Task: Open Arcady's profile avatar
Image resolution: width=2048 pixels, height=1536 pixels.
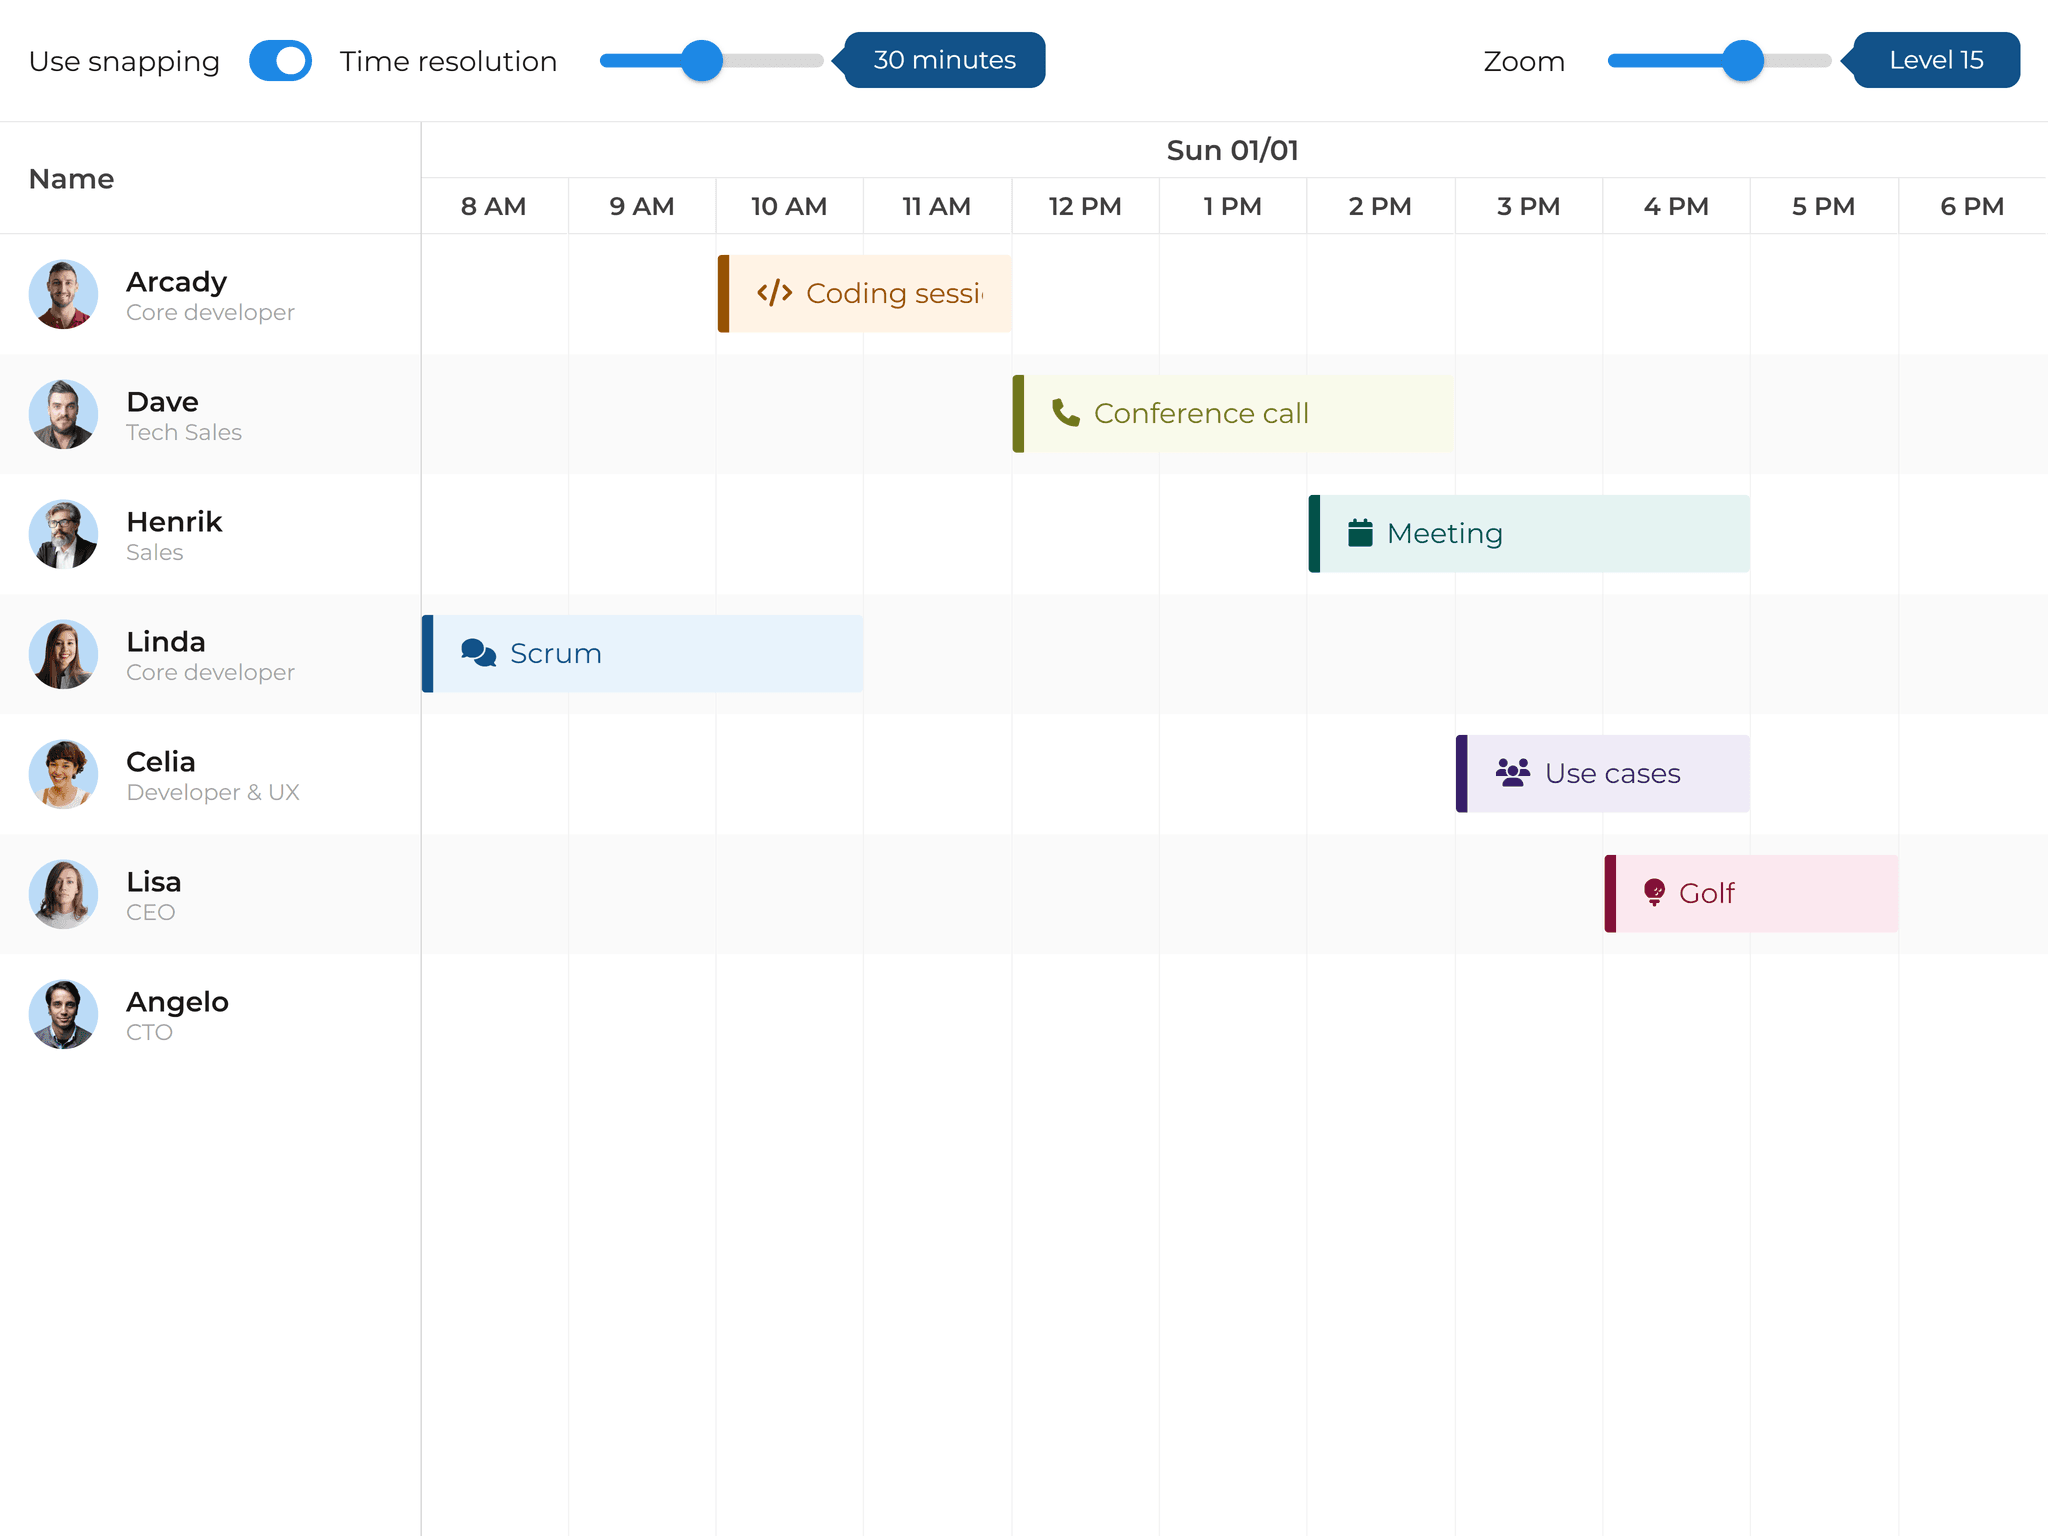Action: point(63,295)
